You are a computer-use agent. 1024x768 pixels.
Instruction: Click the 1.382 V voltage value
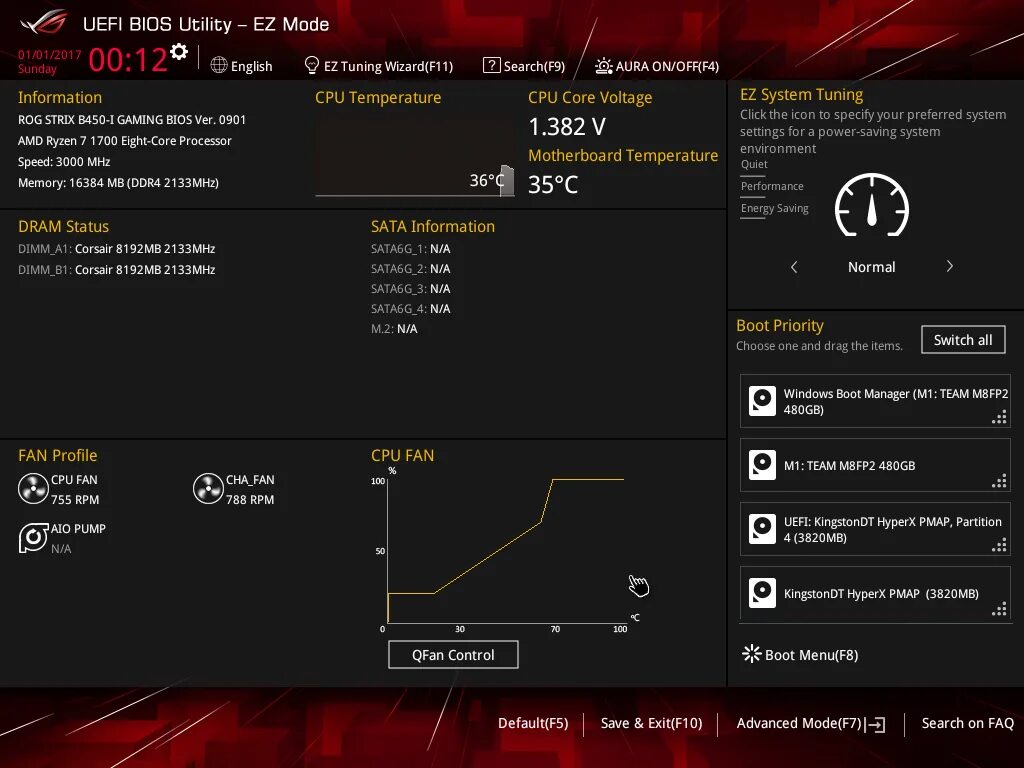tap(567, 127)
